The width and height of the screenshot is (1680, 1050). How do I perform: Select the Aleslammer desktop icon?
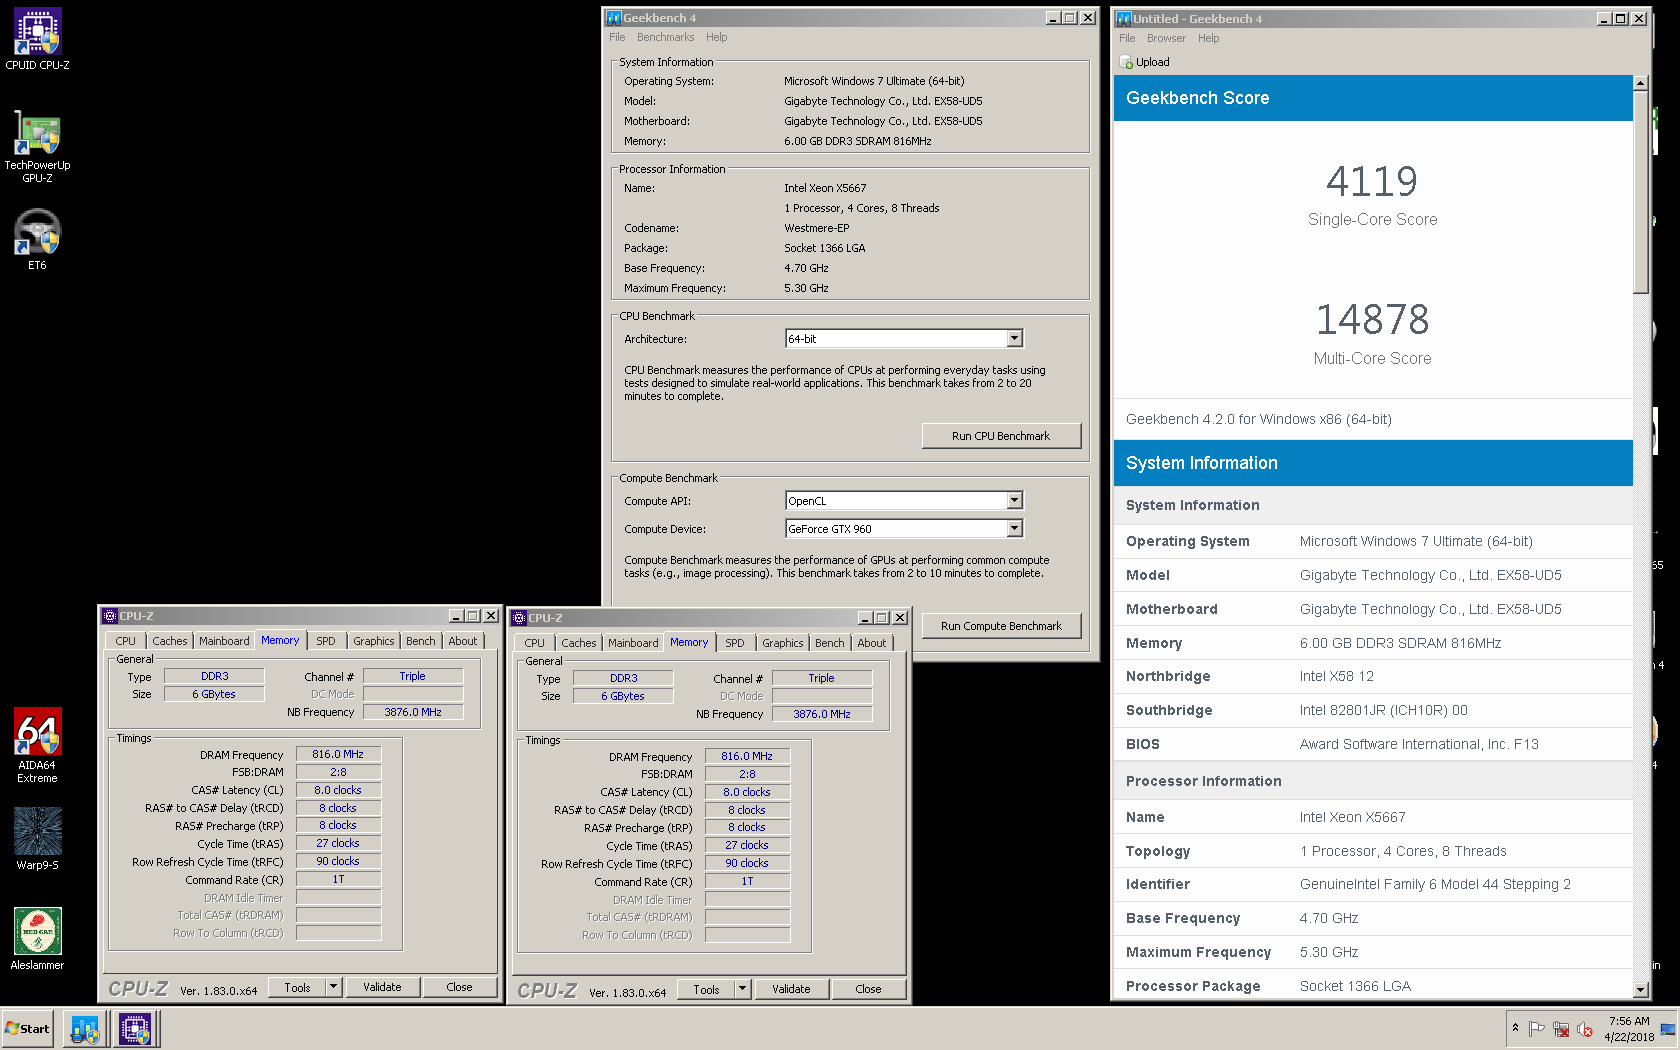pyautogui.click(x=37, y=939)
